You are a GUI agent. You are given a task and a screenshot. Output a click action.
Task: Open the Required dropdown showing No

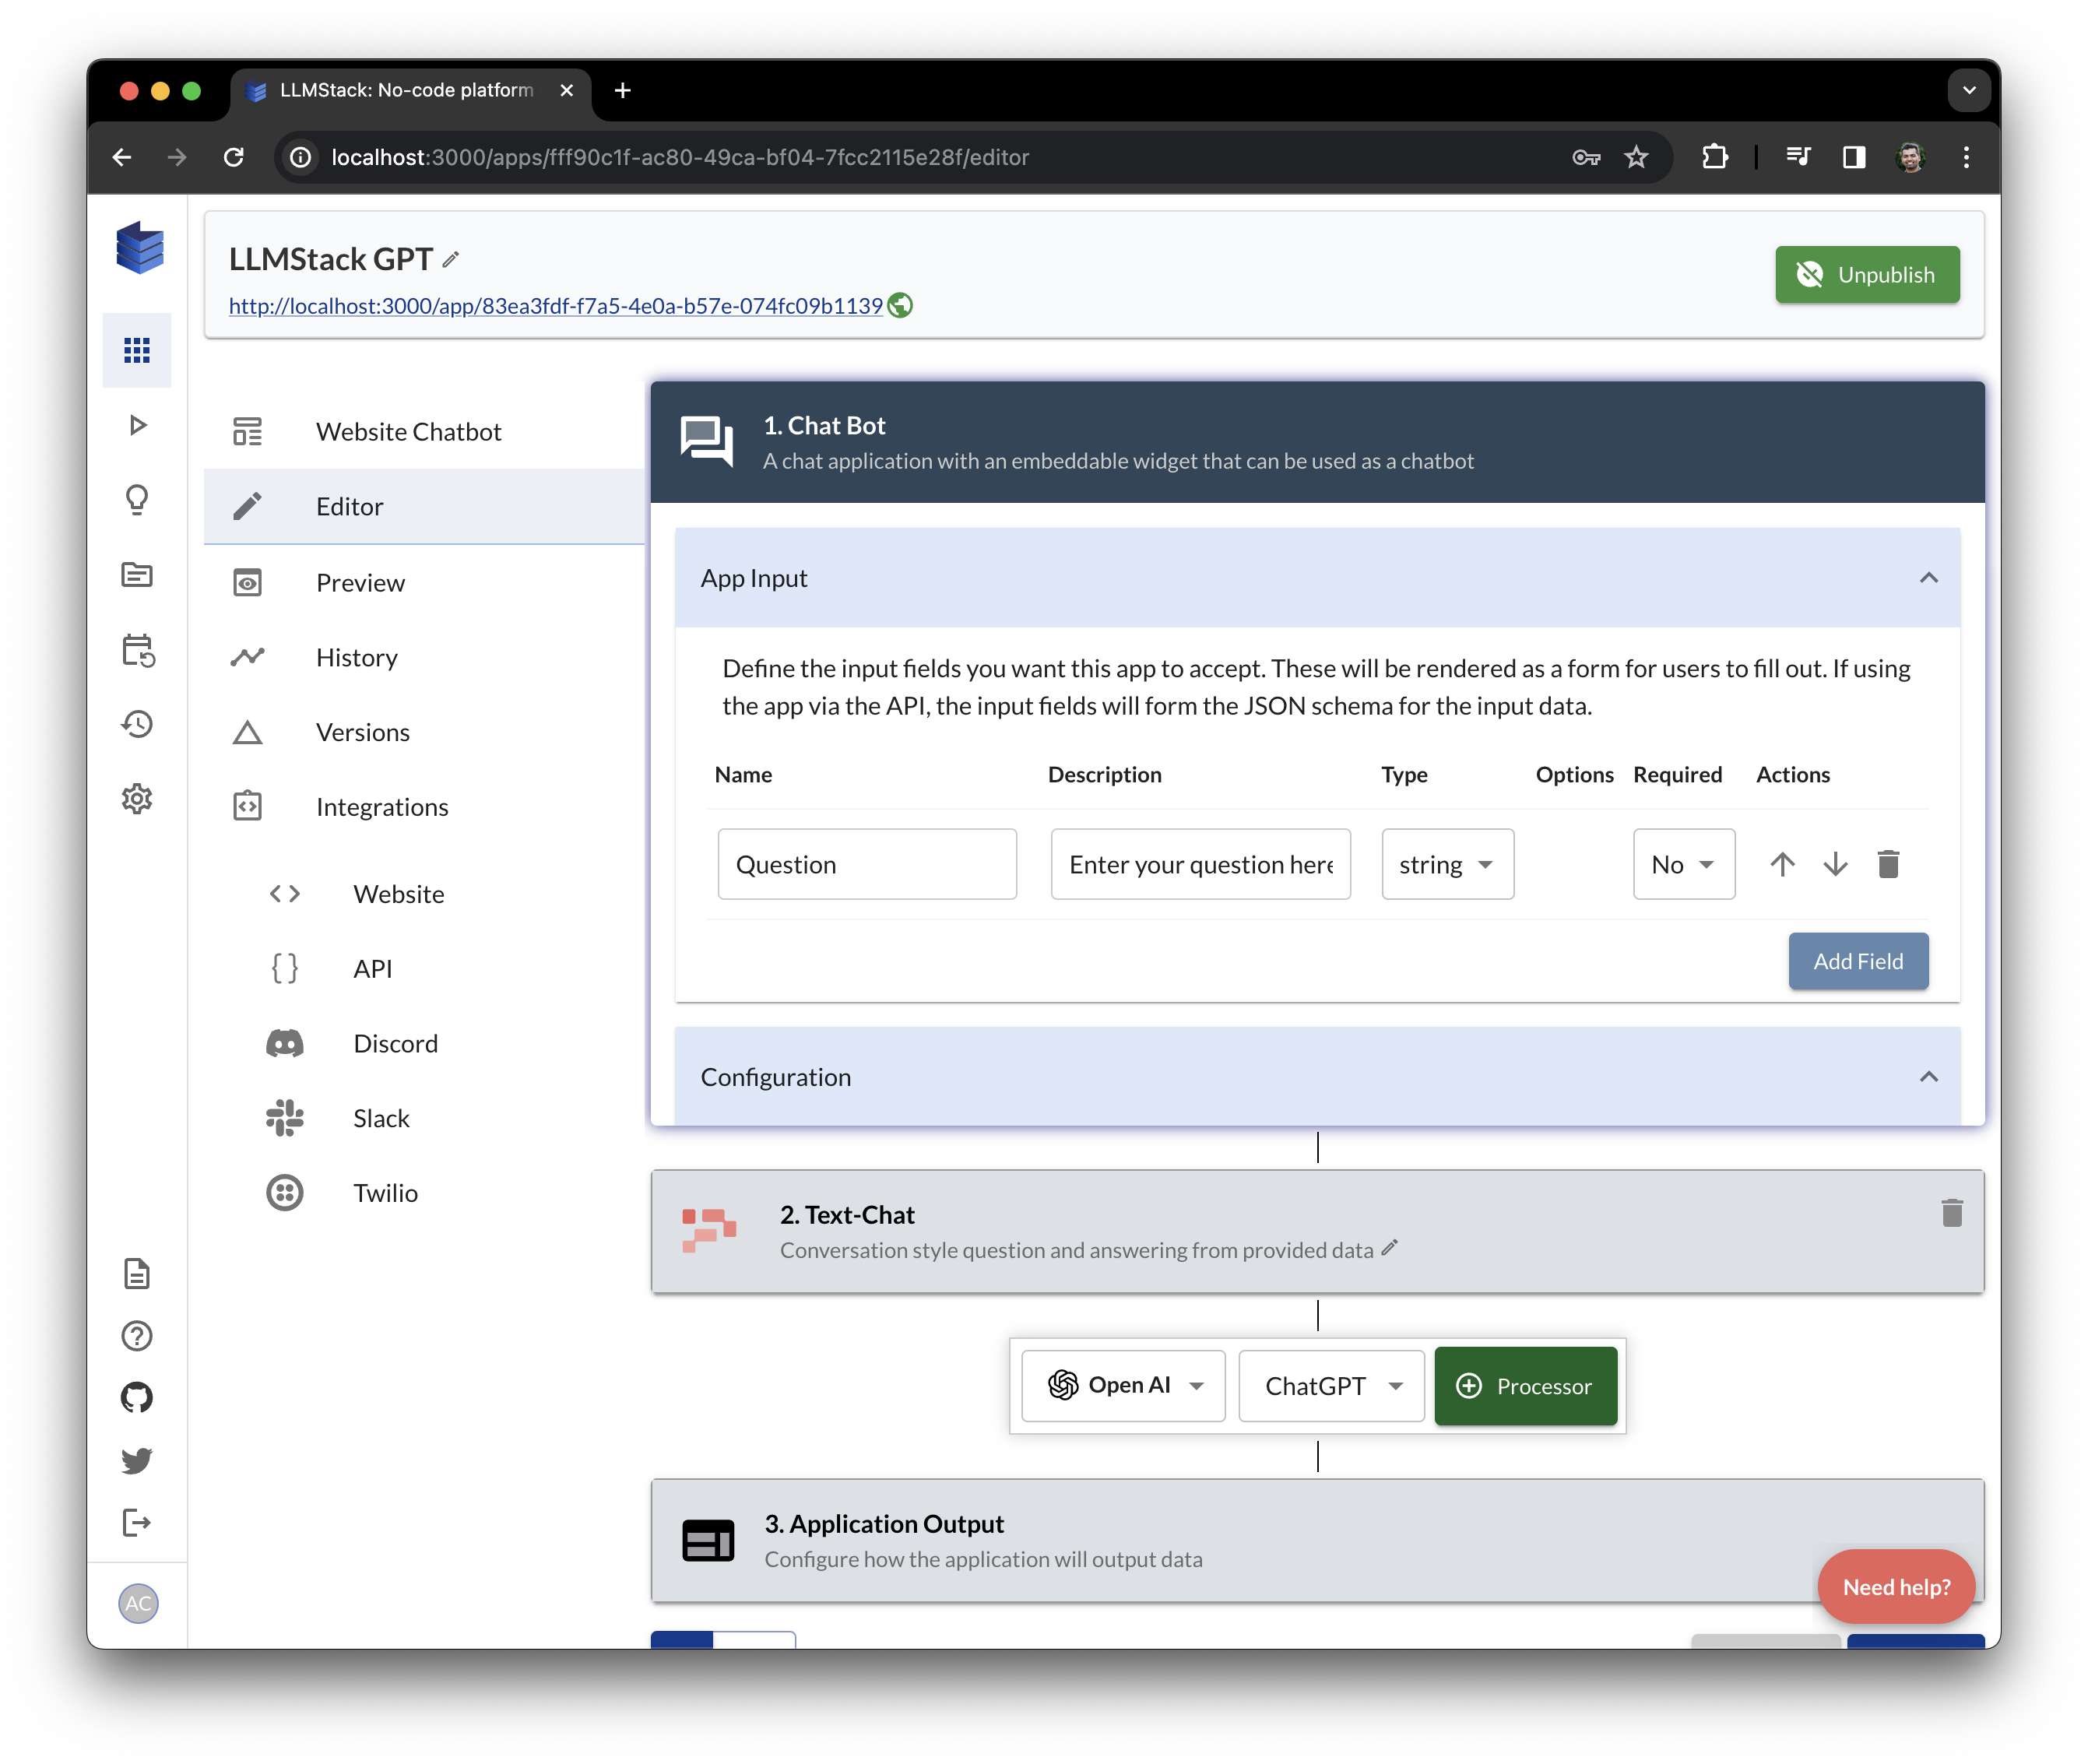(1683, 864)
